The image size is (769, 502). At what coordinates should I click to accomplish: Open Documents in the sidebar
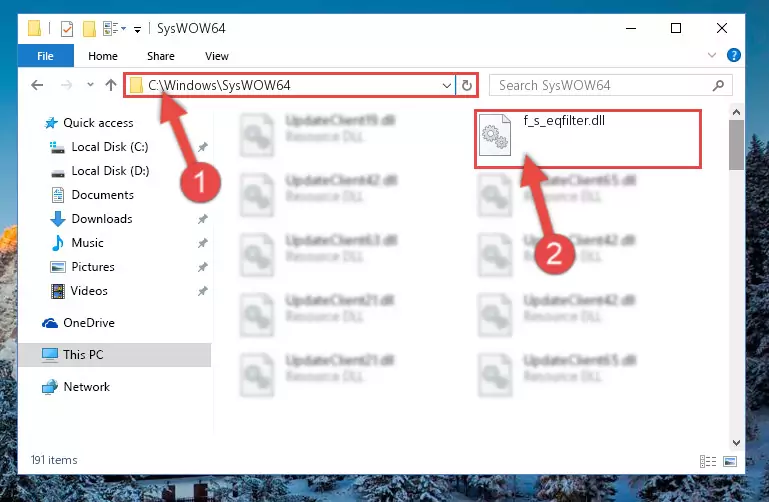pyautogui.click(x=103, y=195)
